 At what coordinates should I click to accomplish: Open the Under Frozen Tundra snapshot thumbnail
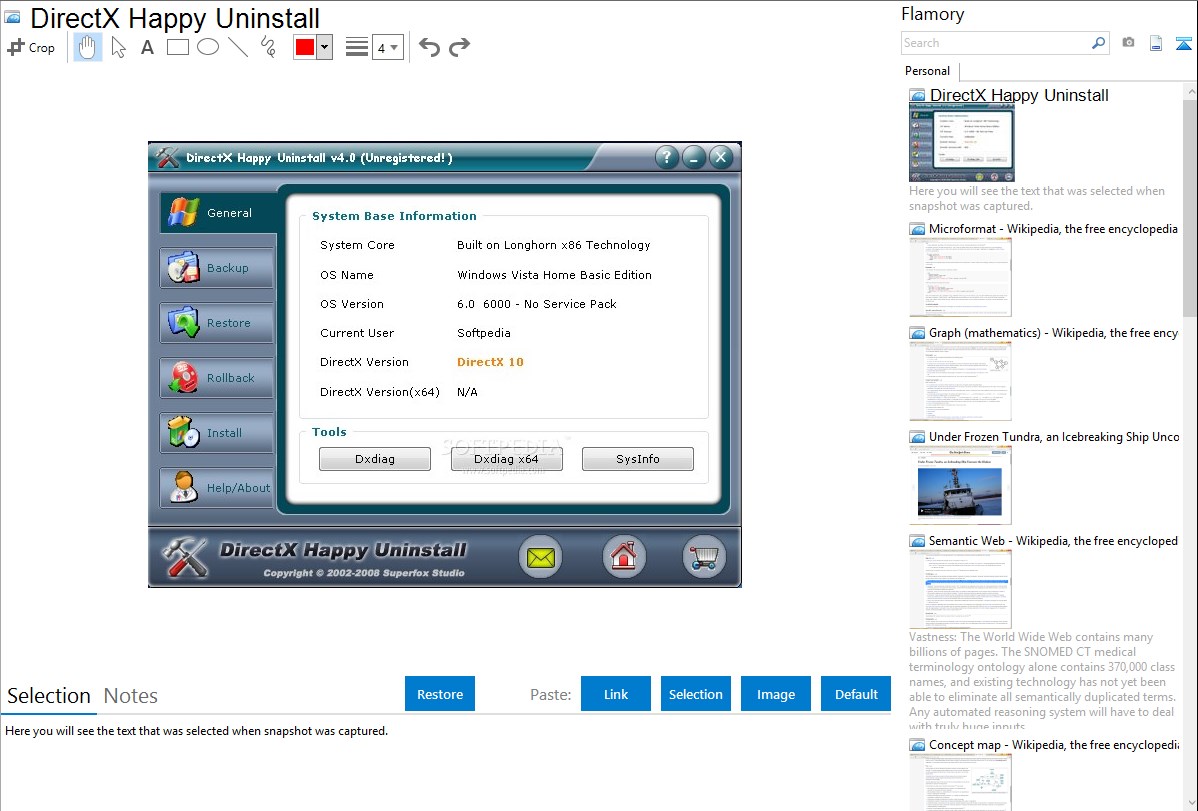tap(960, 485)
